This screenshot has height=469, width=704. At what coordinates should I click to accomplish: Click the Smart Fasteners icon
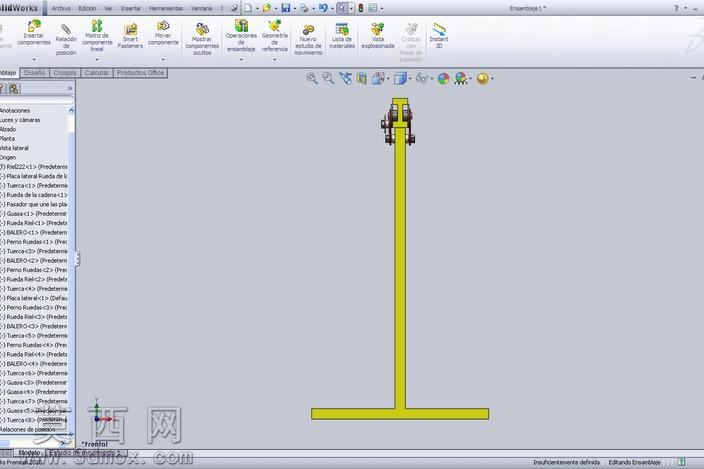tap(130, 36)
